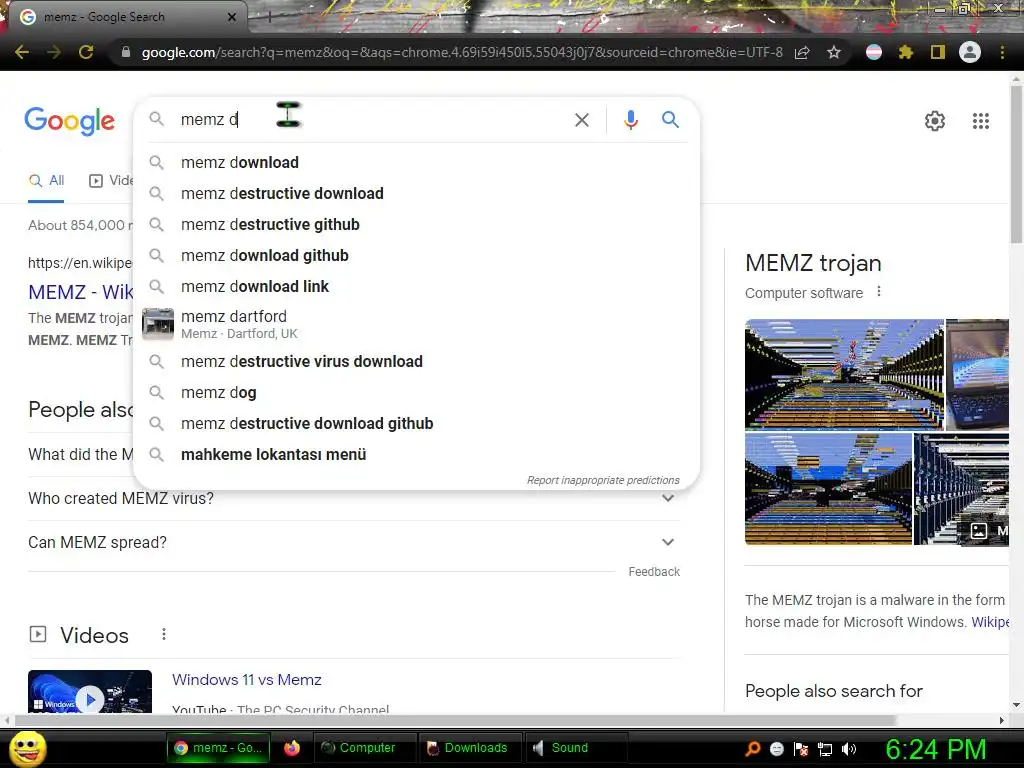Choose suggestion 'memz download github'
This screenshot has height=768, width=1024.
click(416, 255)
